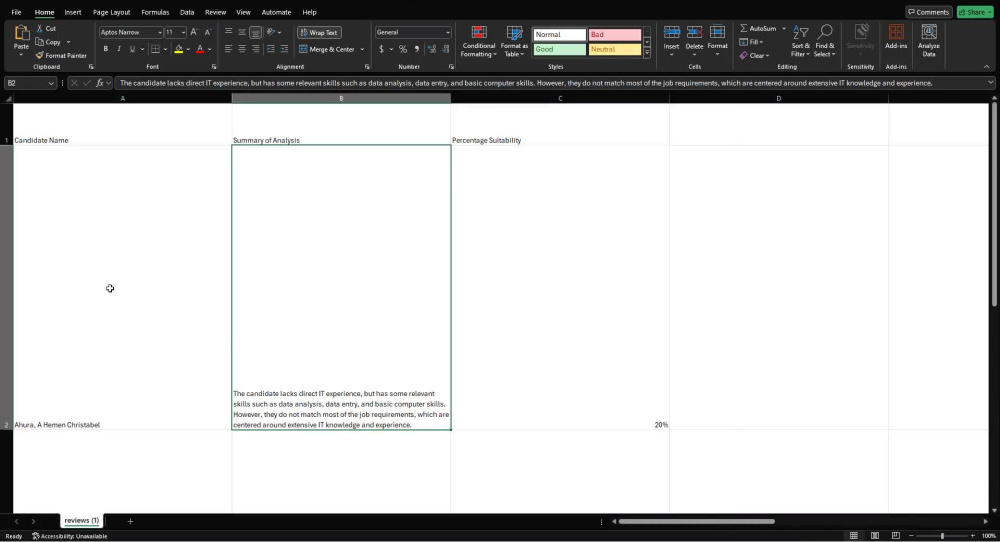
Task: Apply percent style number format
Action: point(402,49)
